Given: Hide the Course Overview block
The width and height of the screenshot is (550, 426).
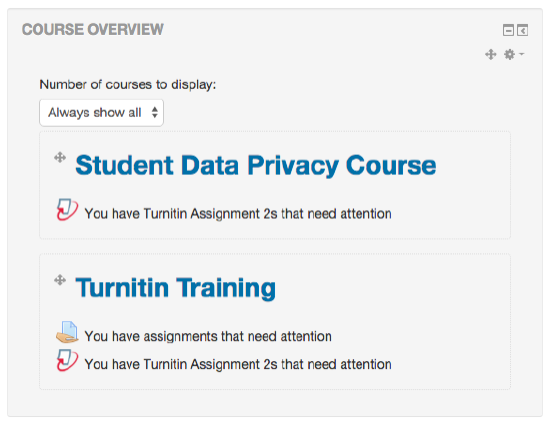Looking at the screenshot, I should (x=508, y=30).
